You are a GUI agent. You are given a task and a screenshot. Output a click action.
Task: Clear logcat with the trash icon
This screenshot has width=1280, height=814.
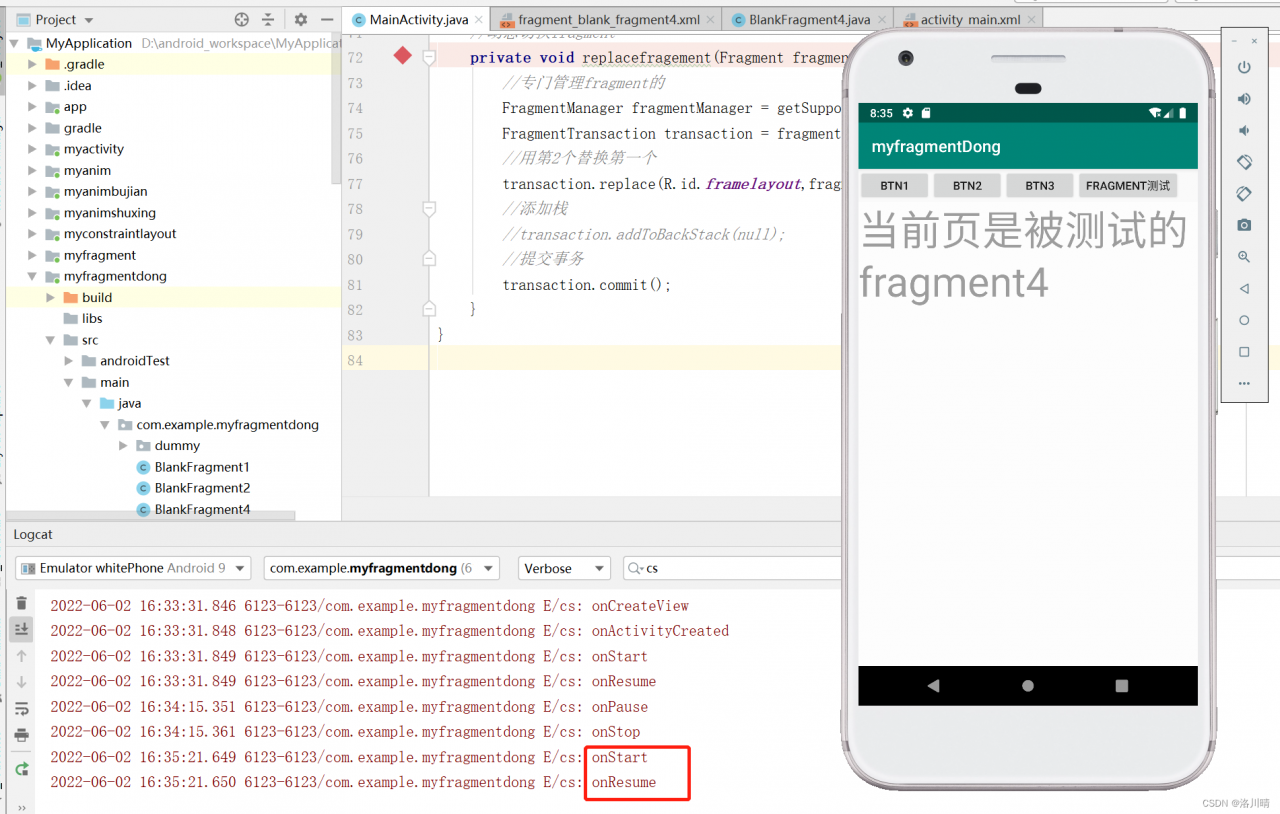21,603
